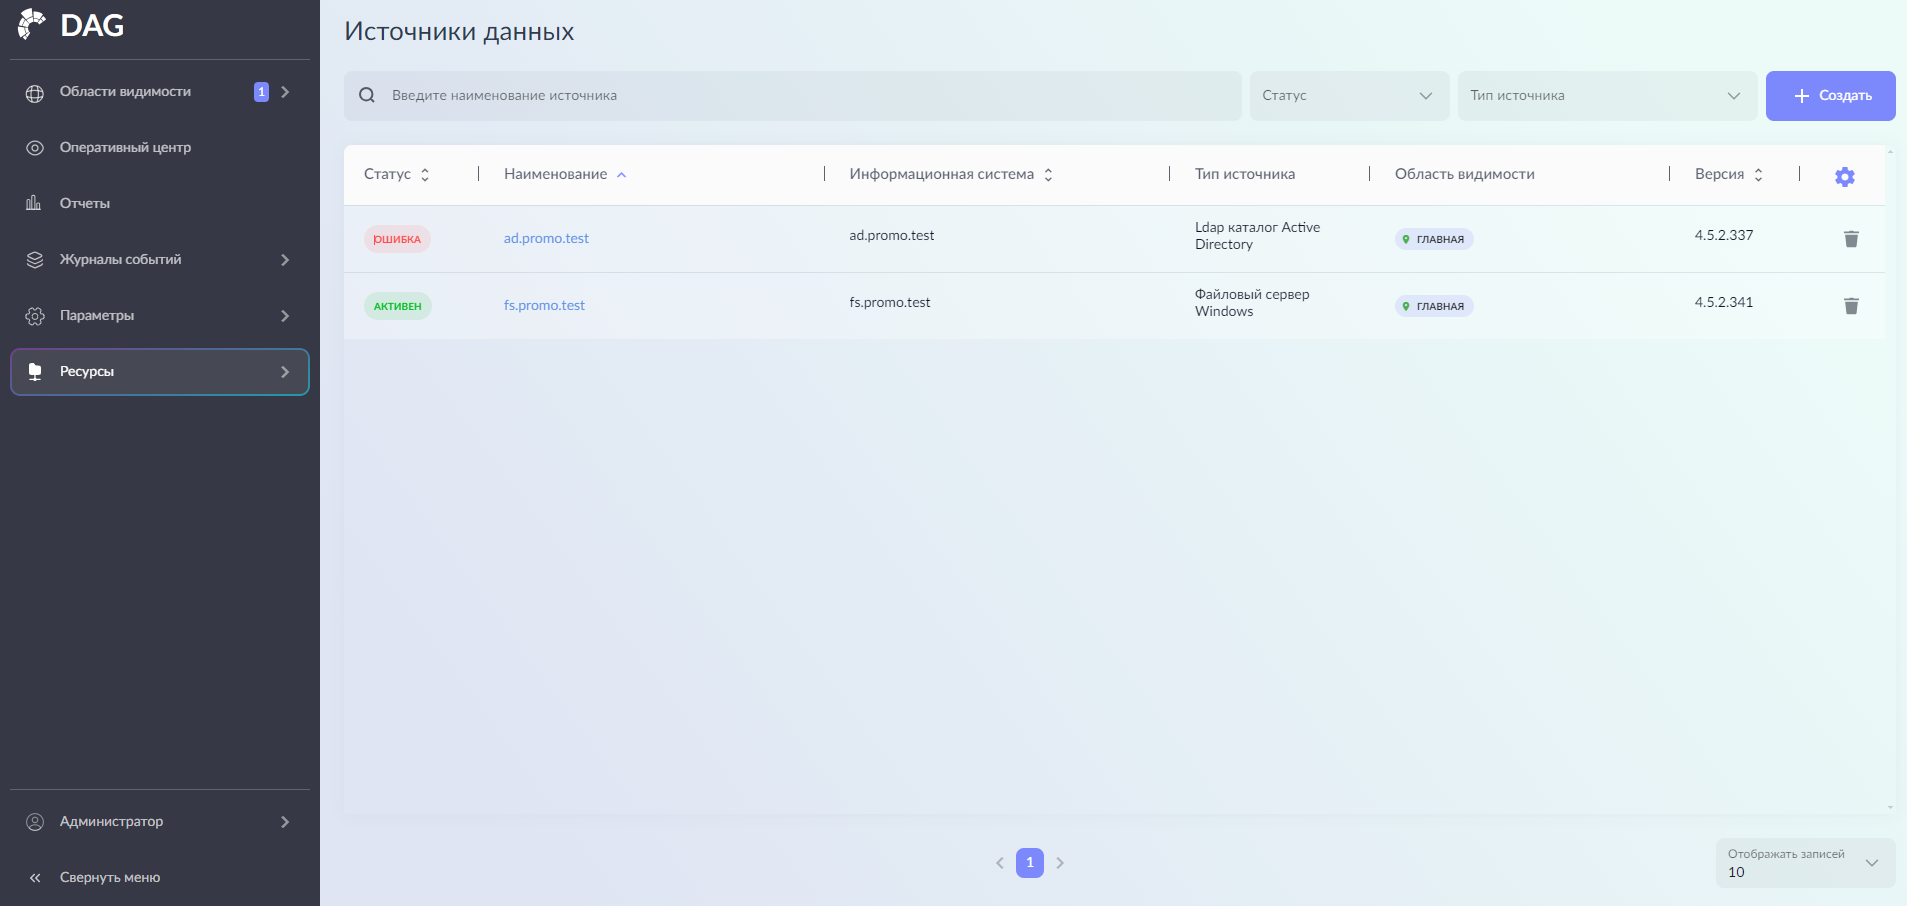1907x906 pixels.
Task: Sort by Статус column arrows
Action: click(425, 175)
